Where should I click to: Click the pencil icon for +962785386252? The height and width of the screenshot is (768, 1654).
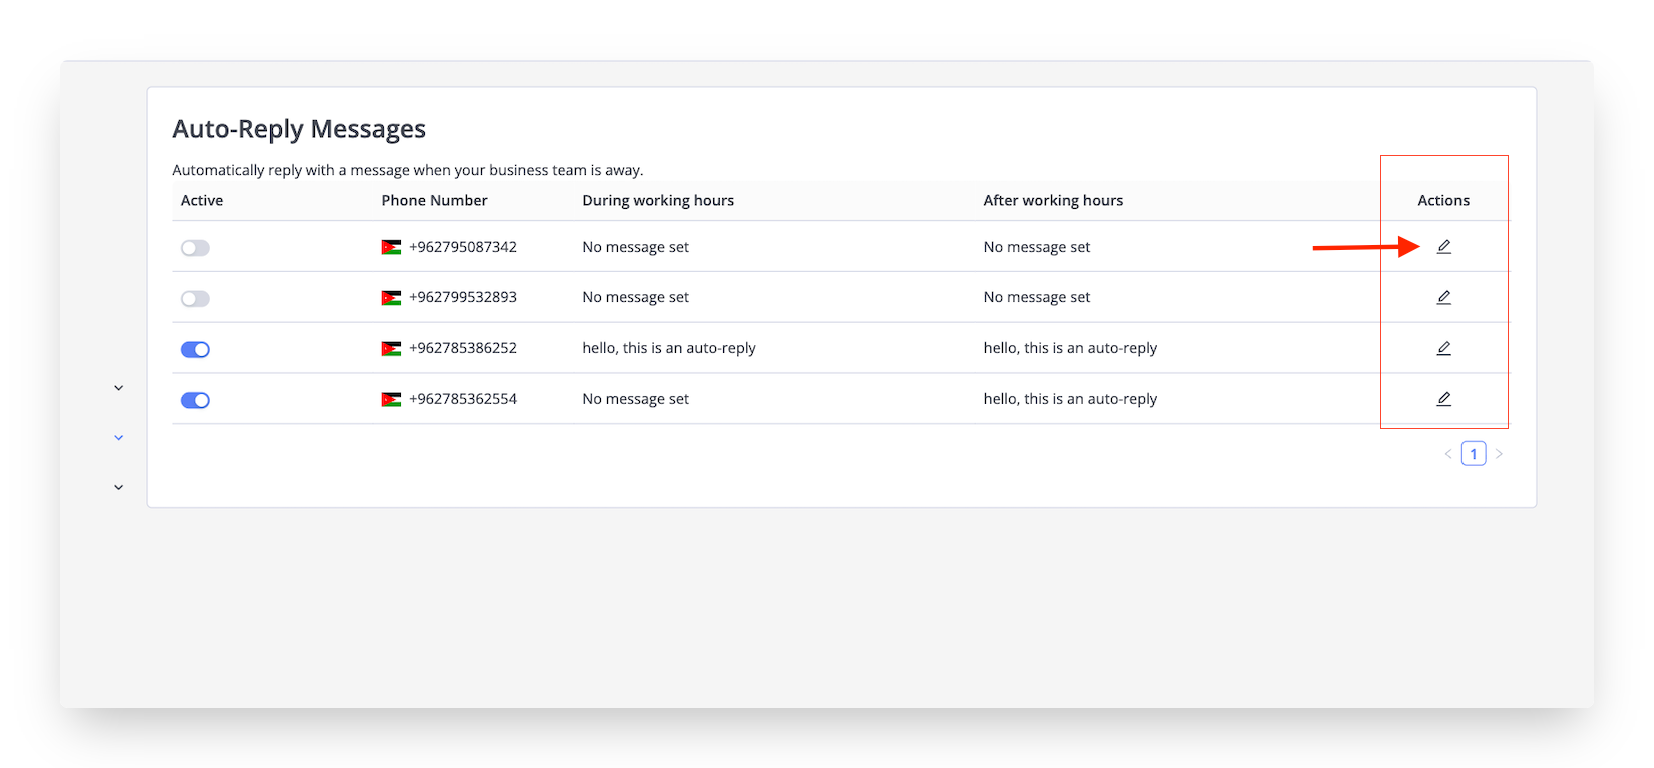[x=1443, y=348]
